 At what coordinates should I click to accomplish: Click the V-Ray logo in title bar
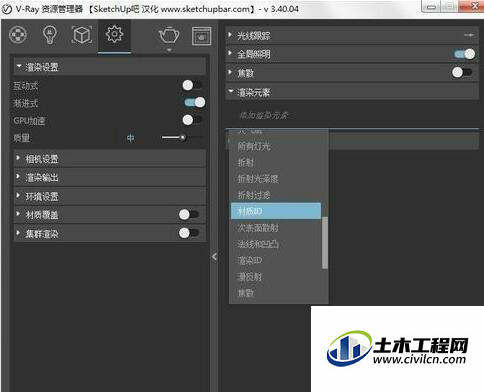click(7, 9)
